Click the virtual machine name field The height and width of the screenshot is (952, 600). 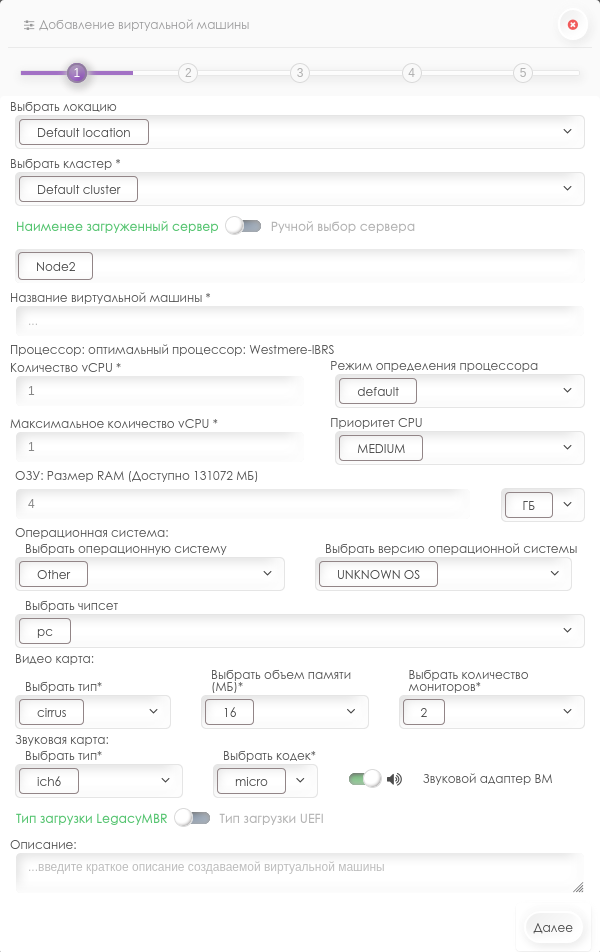[300, 322]
